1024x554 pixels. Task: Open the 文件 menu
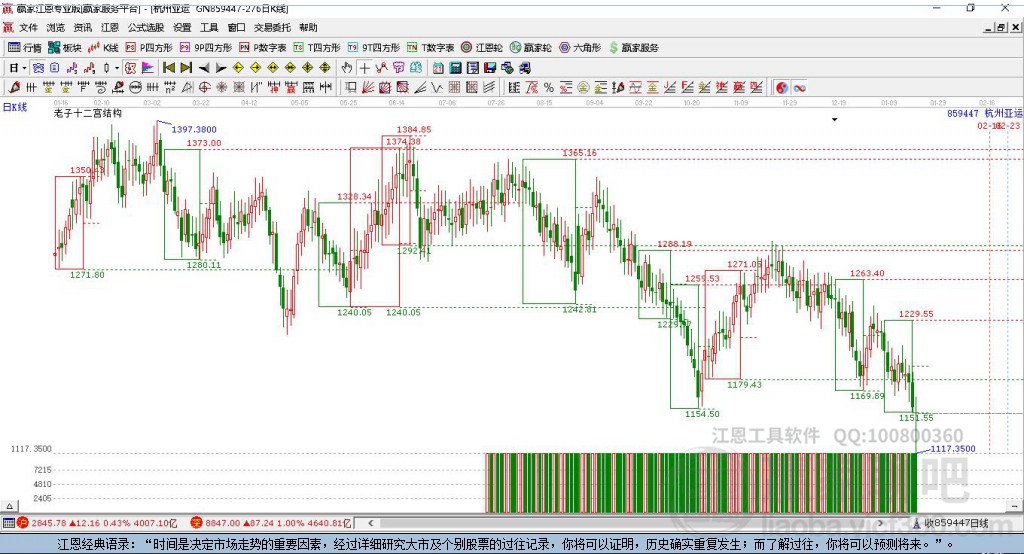[x=28, y=27]
